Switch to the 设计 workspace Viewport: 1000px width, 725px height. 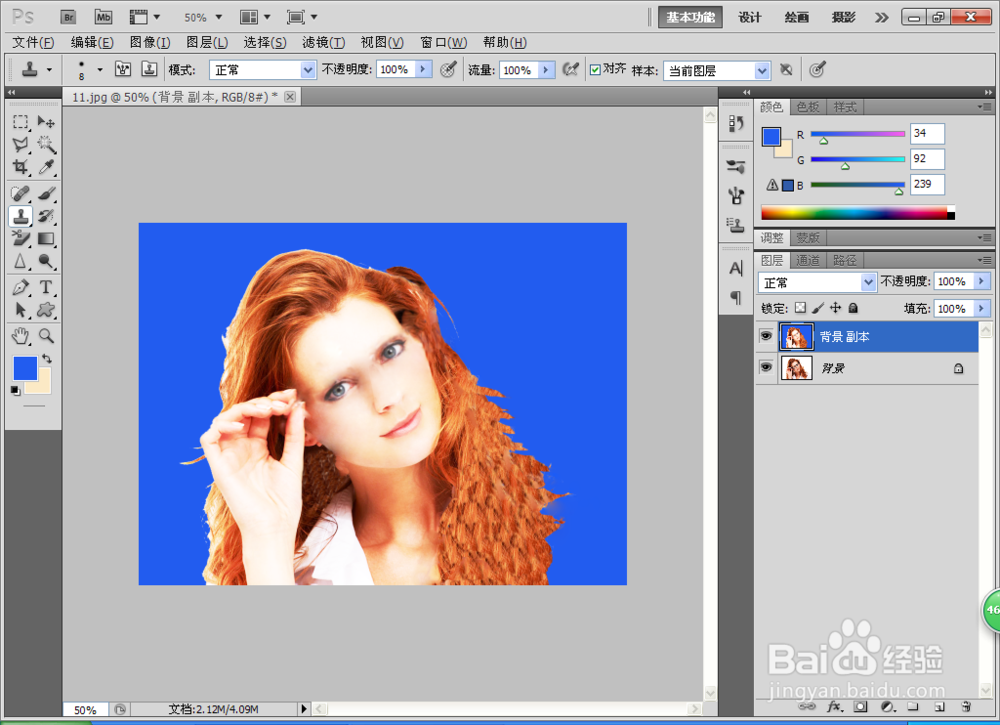coord(750,17)
